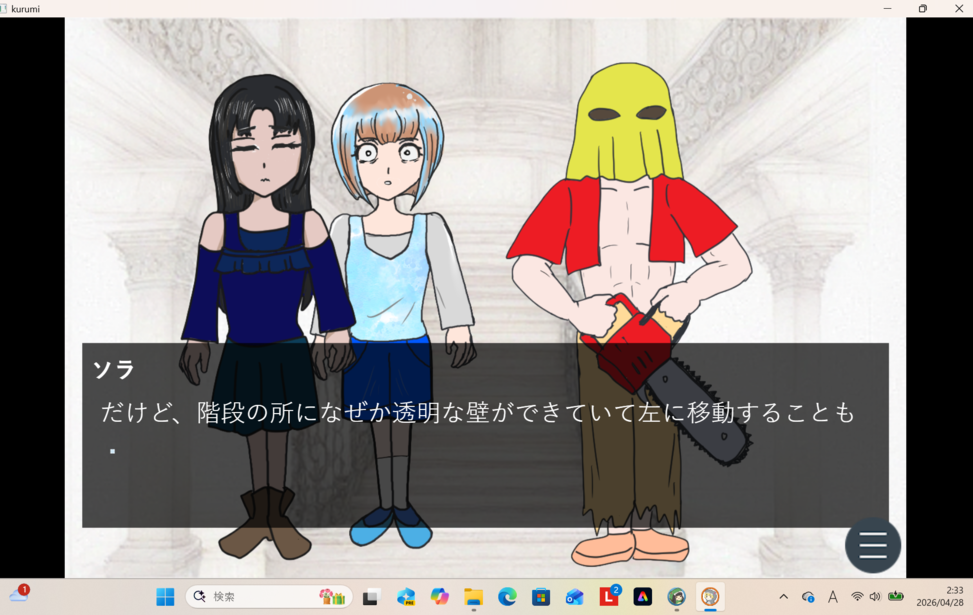Open File Explorer from the taskbar
The image size is (973, 615).
click(474, 597)
